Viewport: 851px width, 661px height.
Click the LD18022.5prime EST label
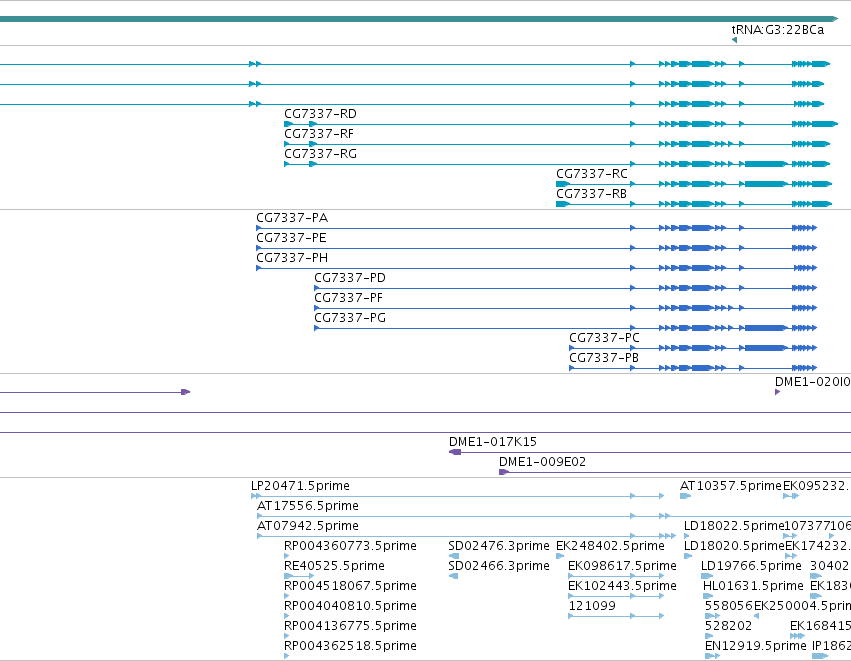pyautogui.click(x=734, y=526)
